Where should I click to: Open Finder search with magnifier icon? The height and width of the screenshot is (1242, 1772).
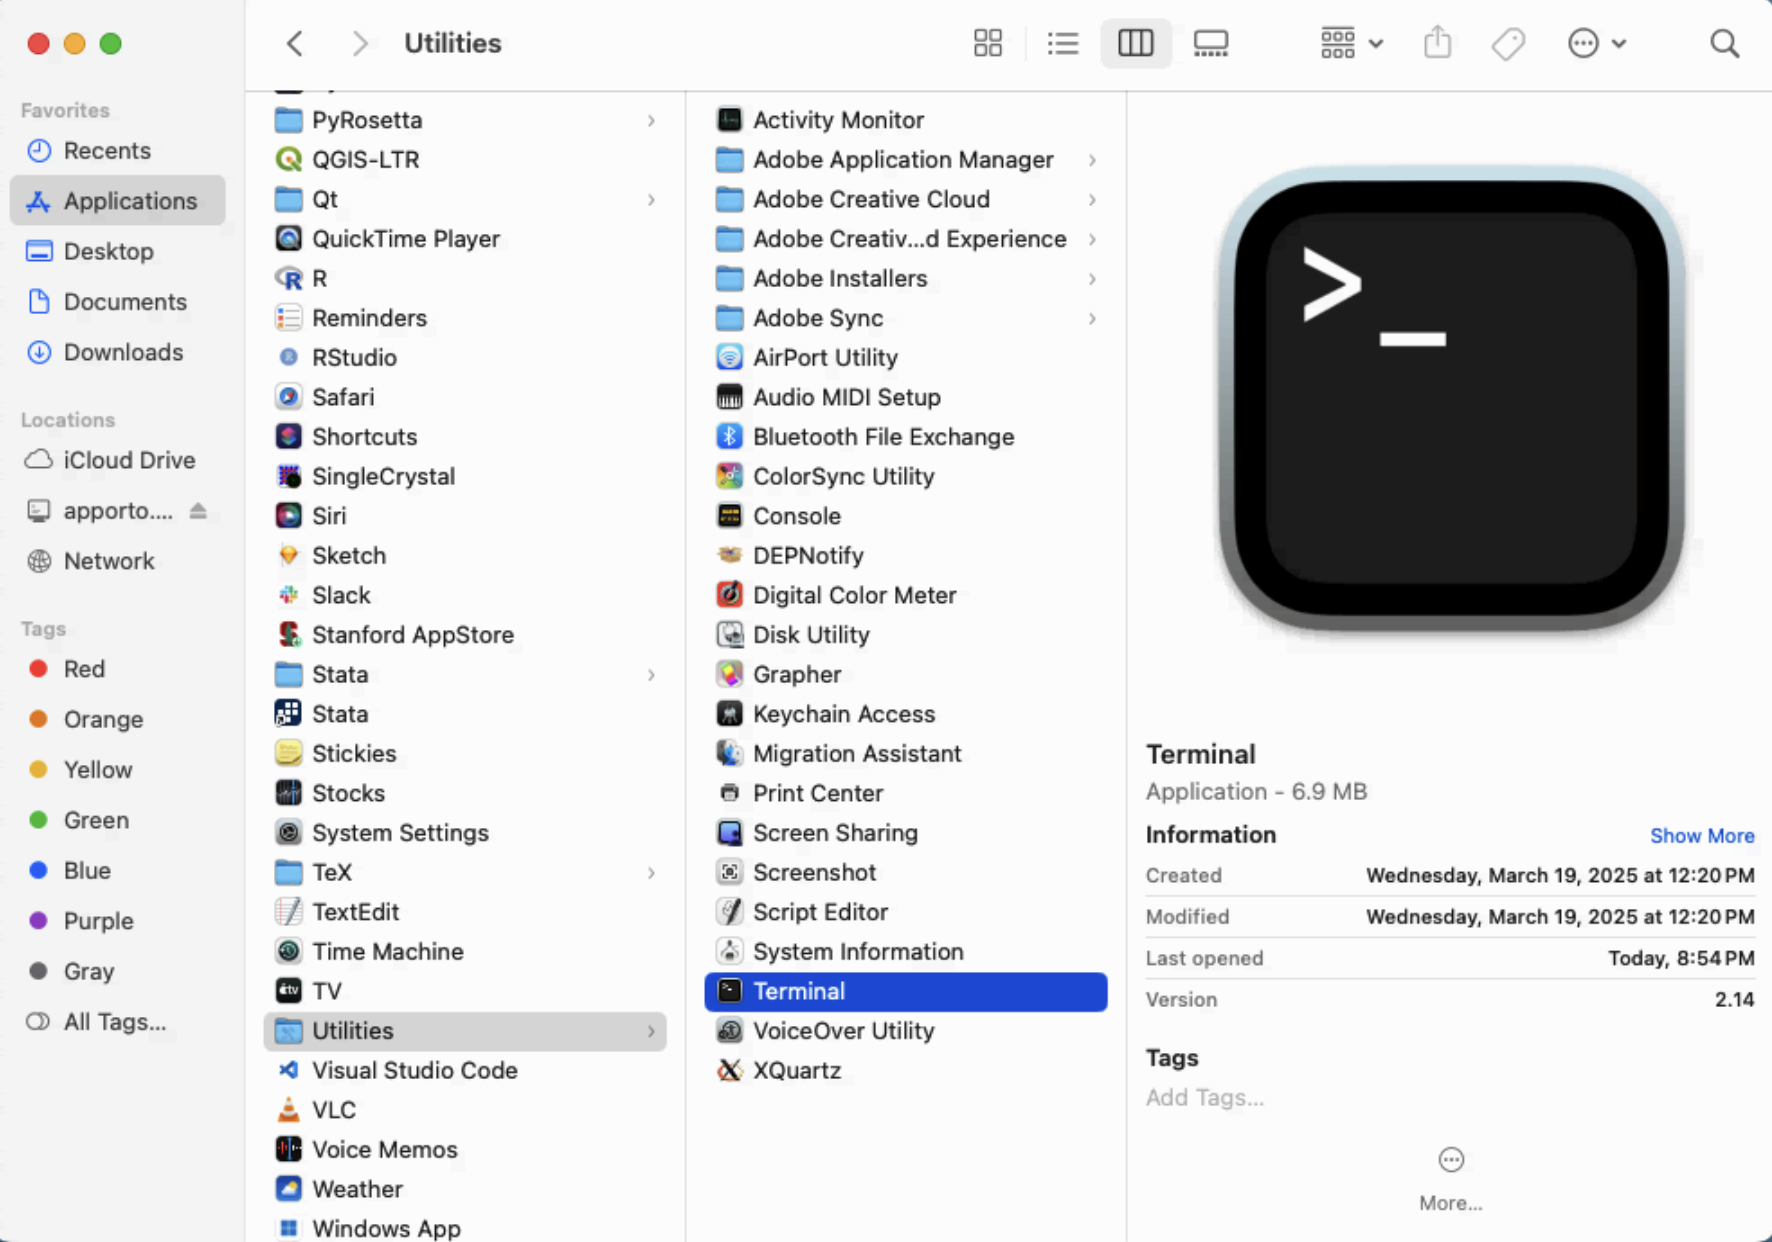point(1724,43)
